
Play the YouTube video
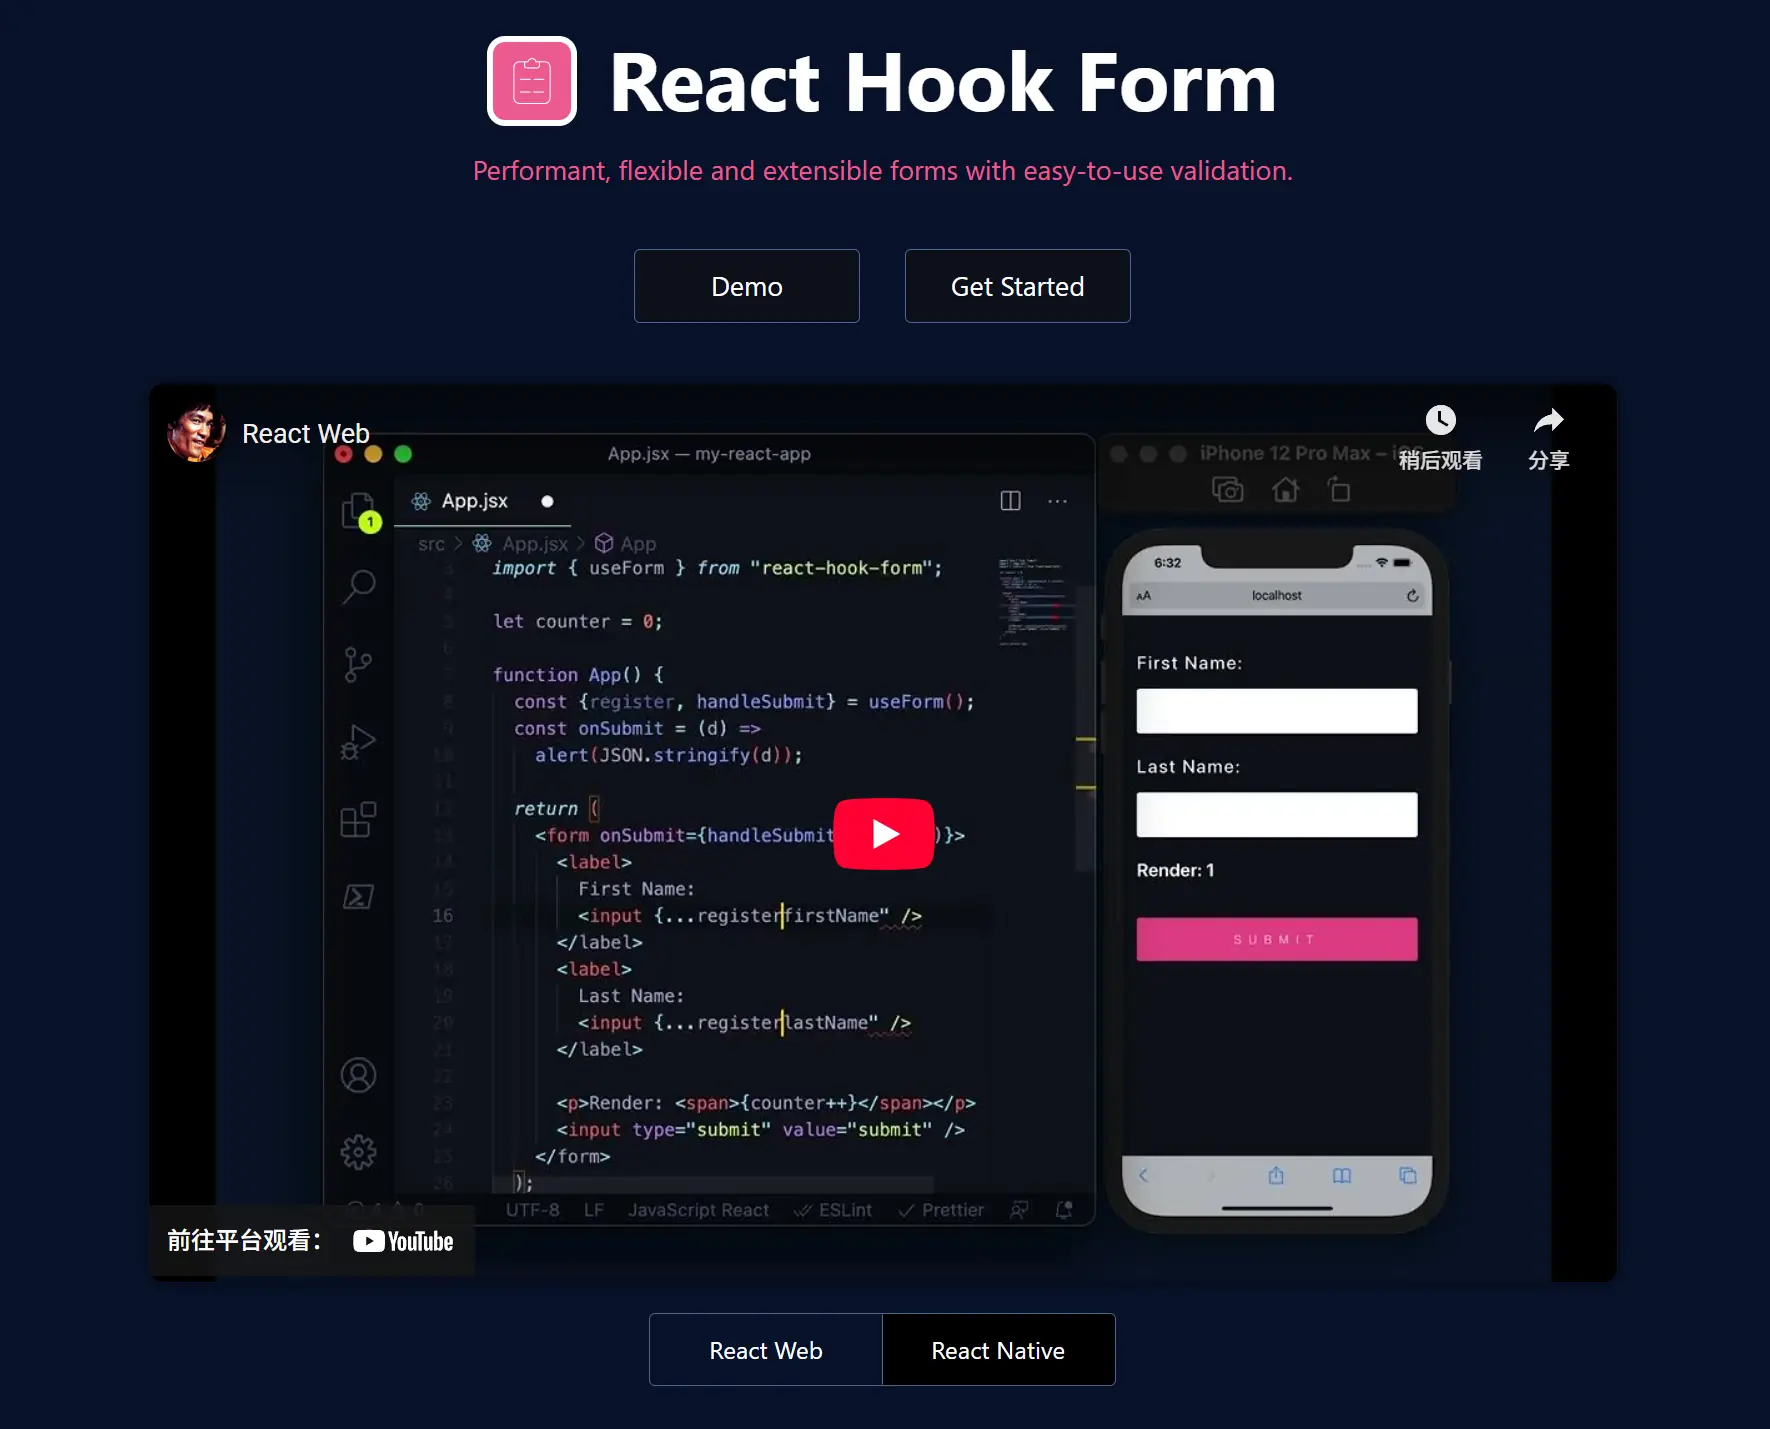pyautogui.click(x=884, y=833)
